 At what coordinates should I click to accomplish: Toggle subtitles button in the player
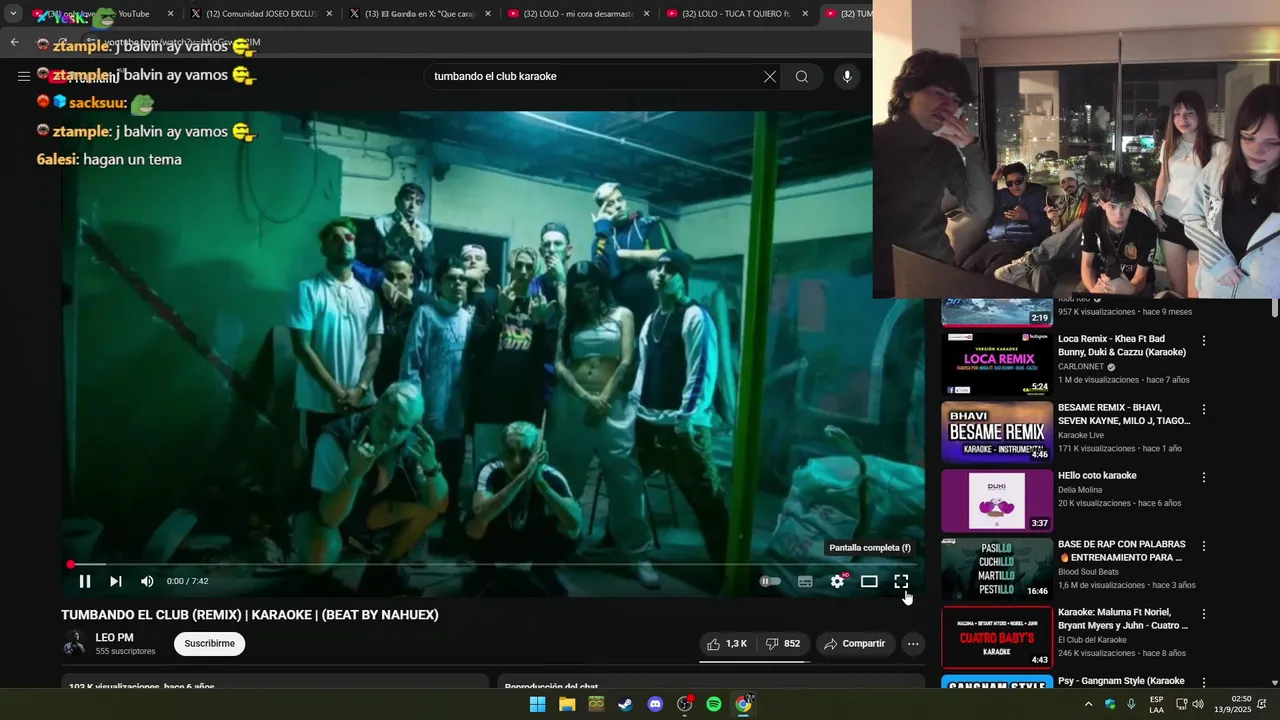pyautogui.click(x=805, y=581)
